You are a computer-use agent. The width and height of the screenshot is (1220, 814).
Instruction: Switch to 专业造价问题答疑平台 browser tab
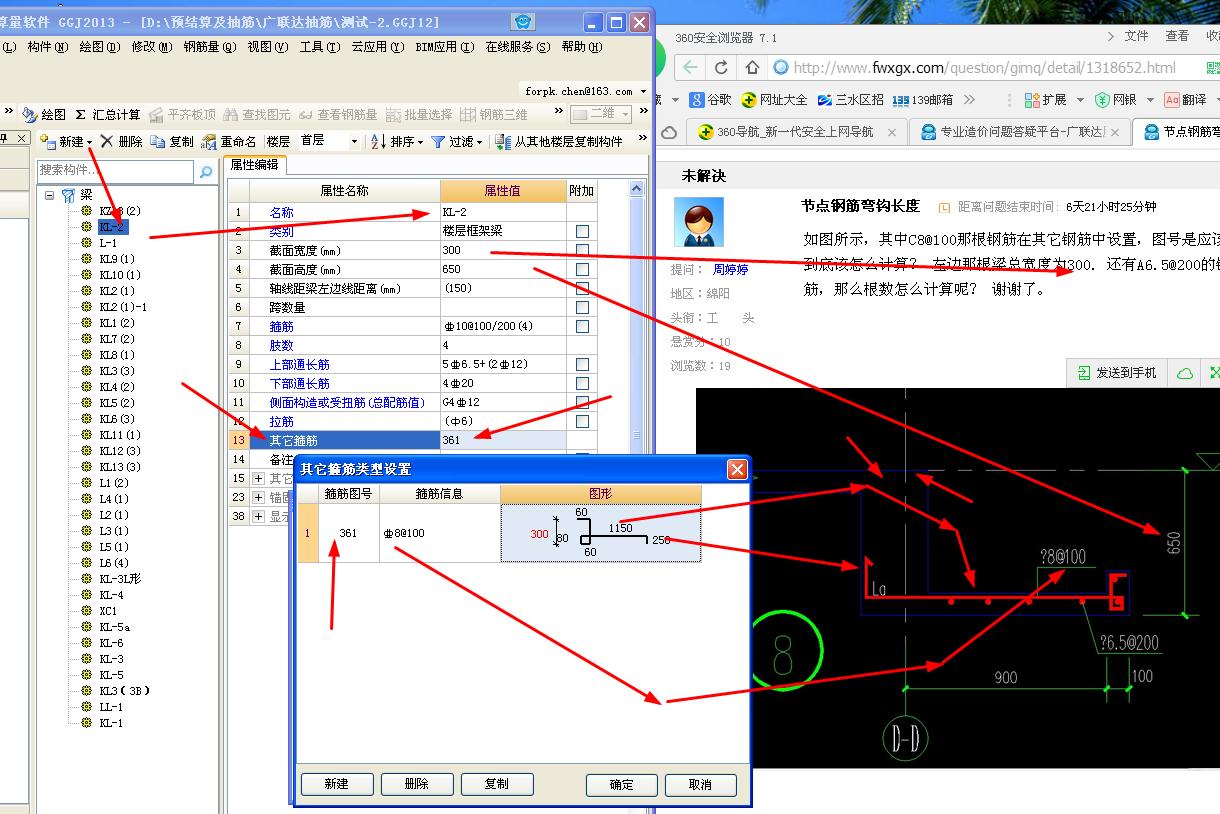pyautogui.click(x=1022, y=132)
